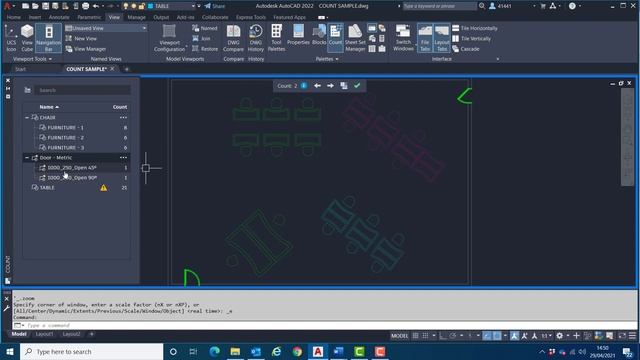Screen dimensions: 640x360
Task: Open Sheet Set Manager
Action: 355,38
